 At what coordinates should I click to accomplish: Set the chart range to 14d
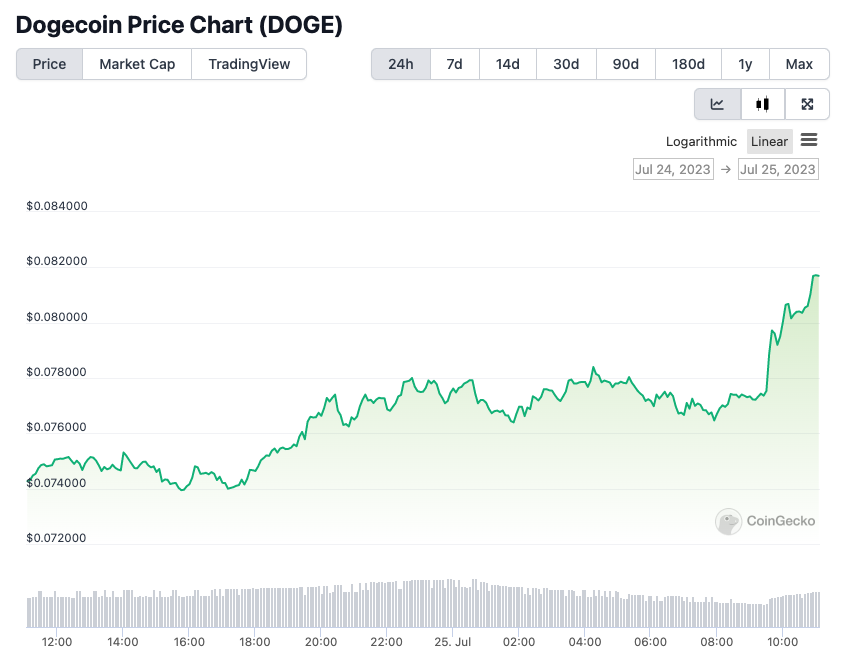[508, 64]
